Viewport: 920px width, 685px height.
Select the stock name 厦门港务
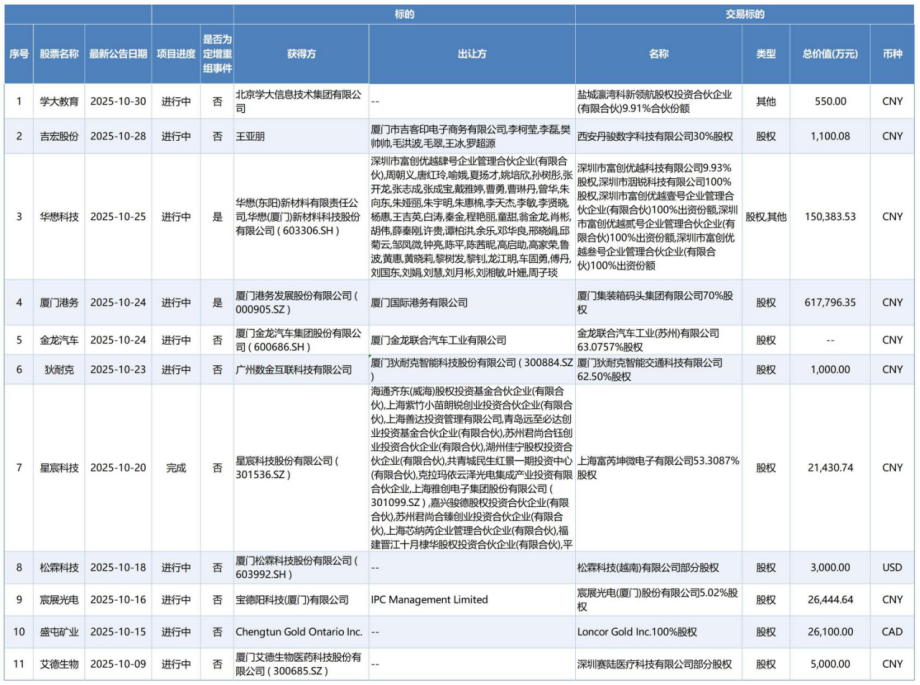pyautogui.click(x=59, y=303)
